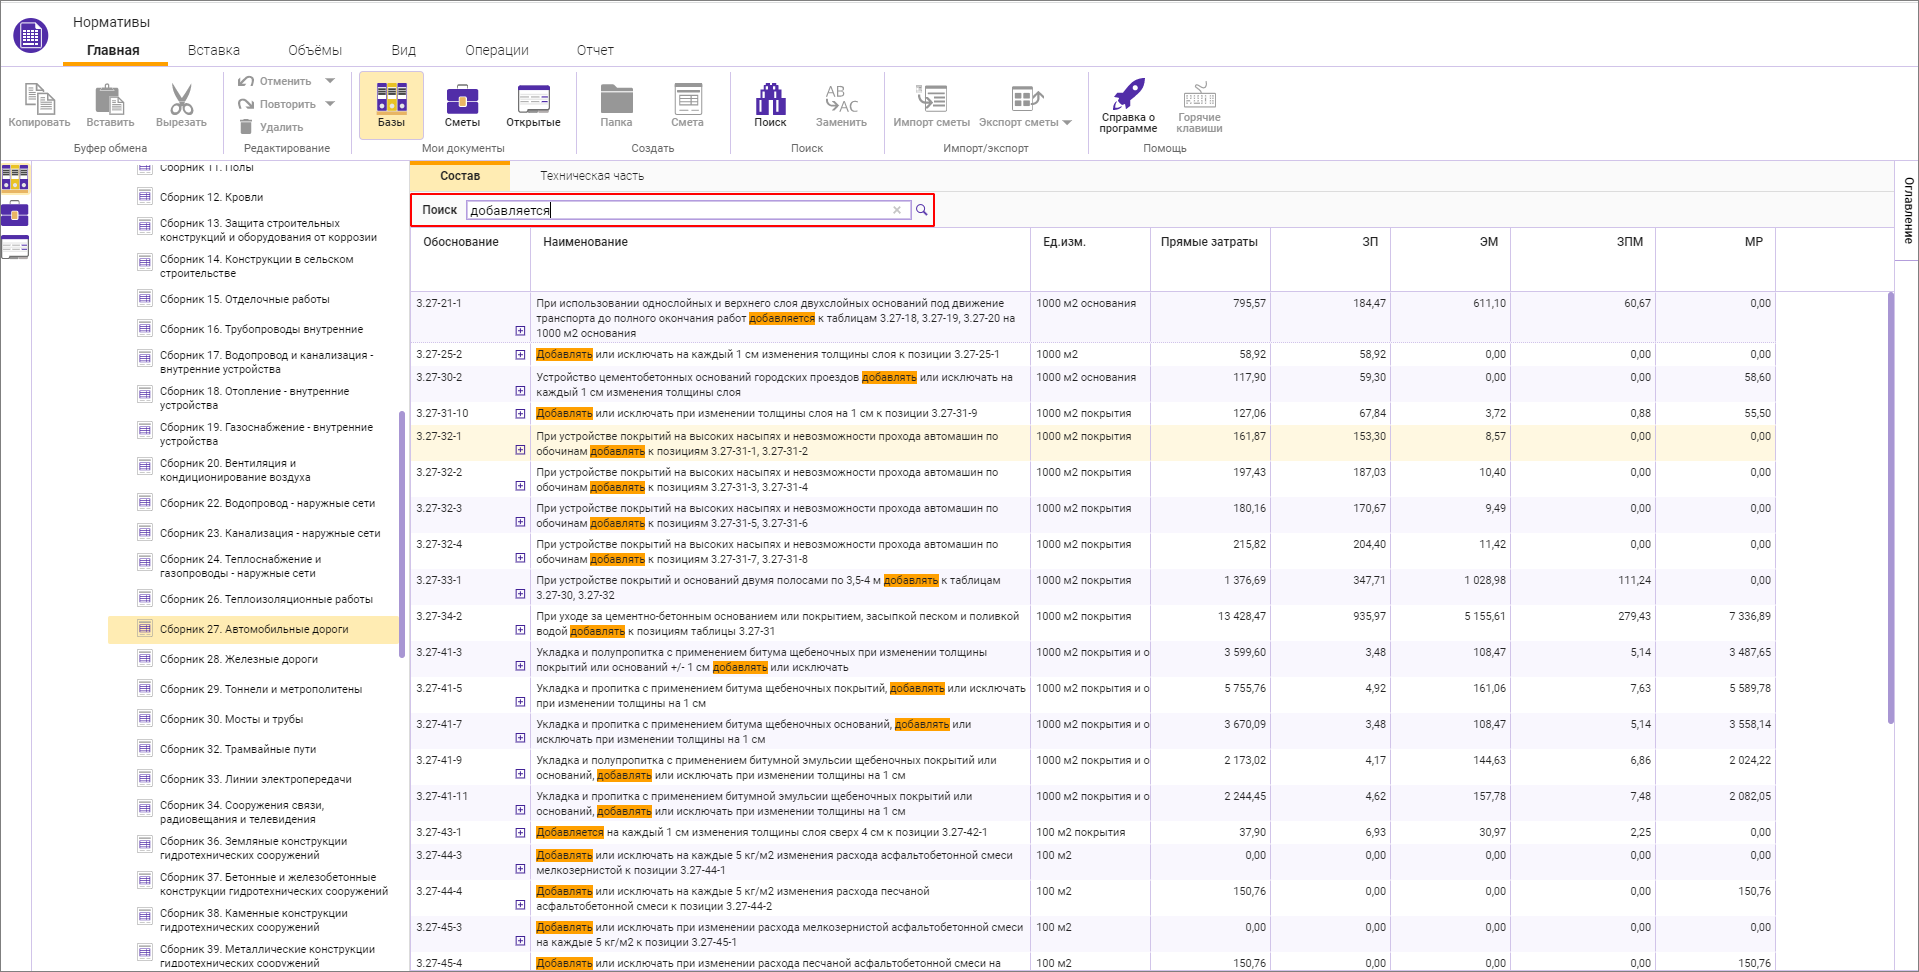Screen dimensions: 1919x972
Task: Click the Ед.изм. column header
Action: click(1064, 242)
